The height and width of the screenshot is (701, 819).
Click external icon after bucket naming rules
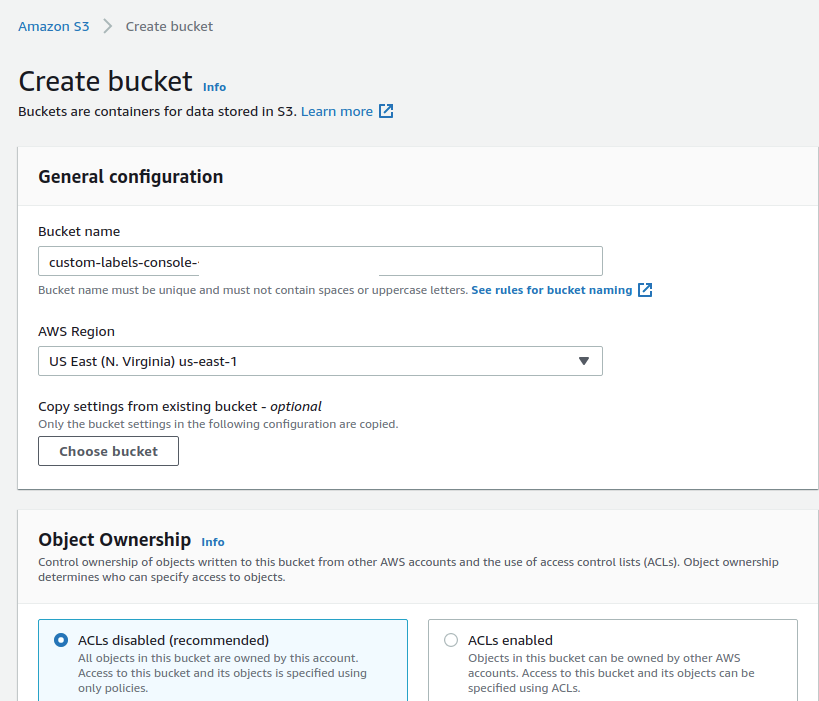[645, 290]
